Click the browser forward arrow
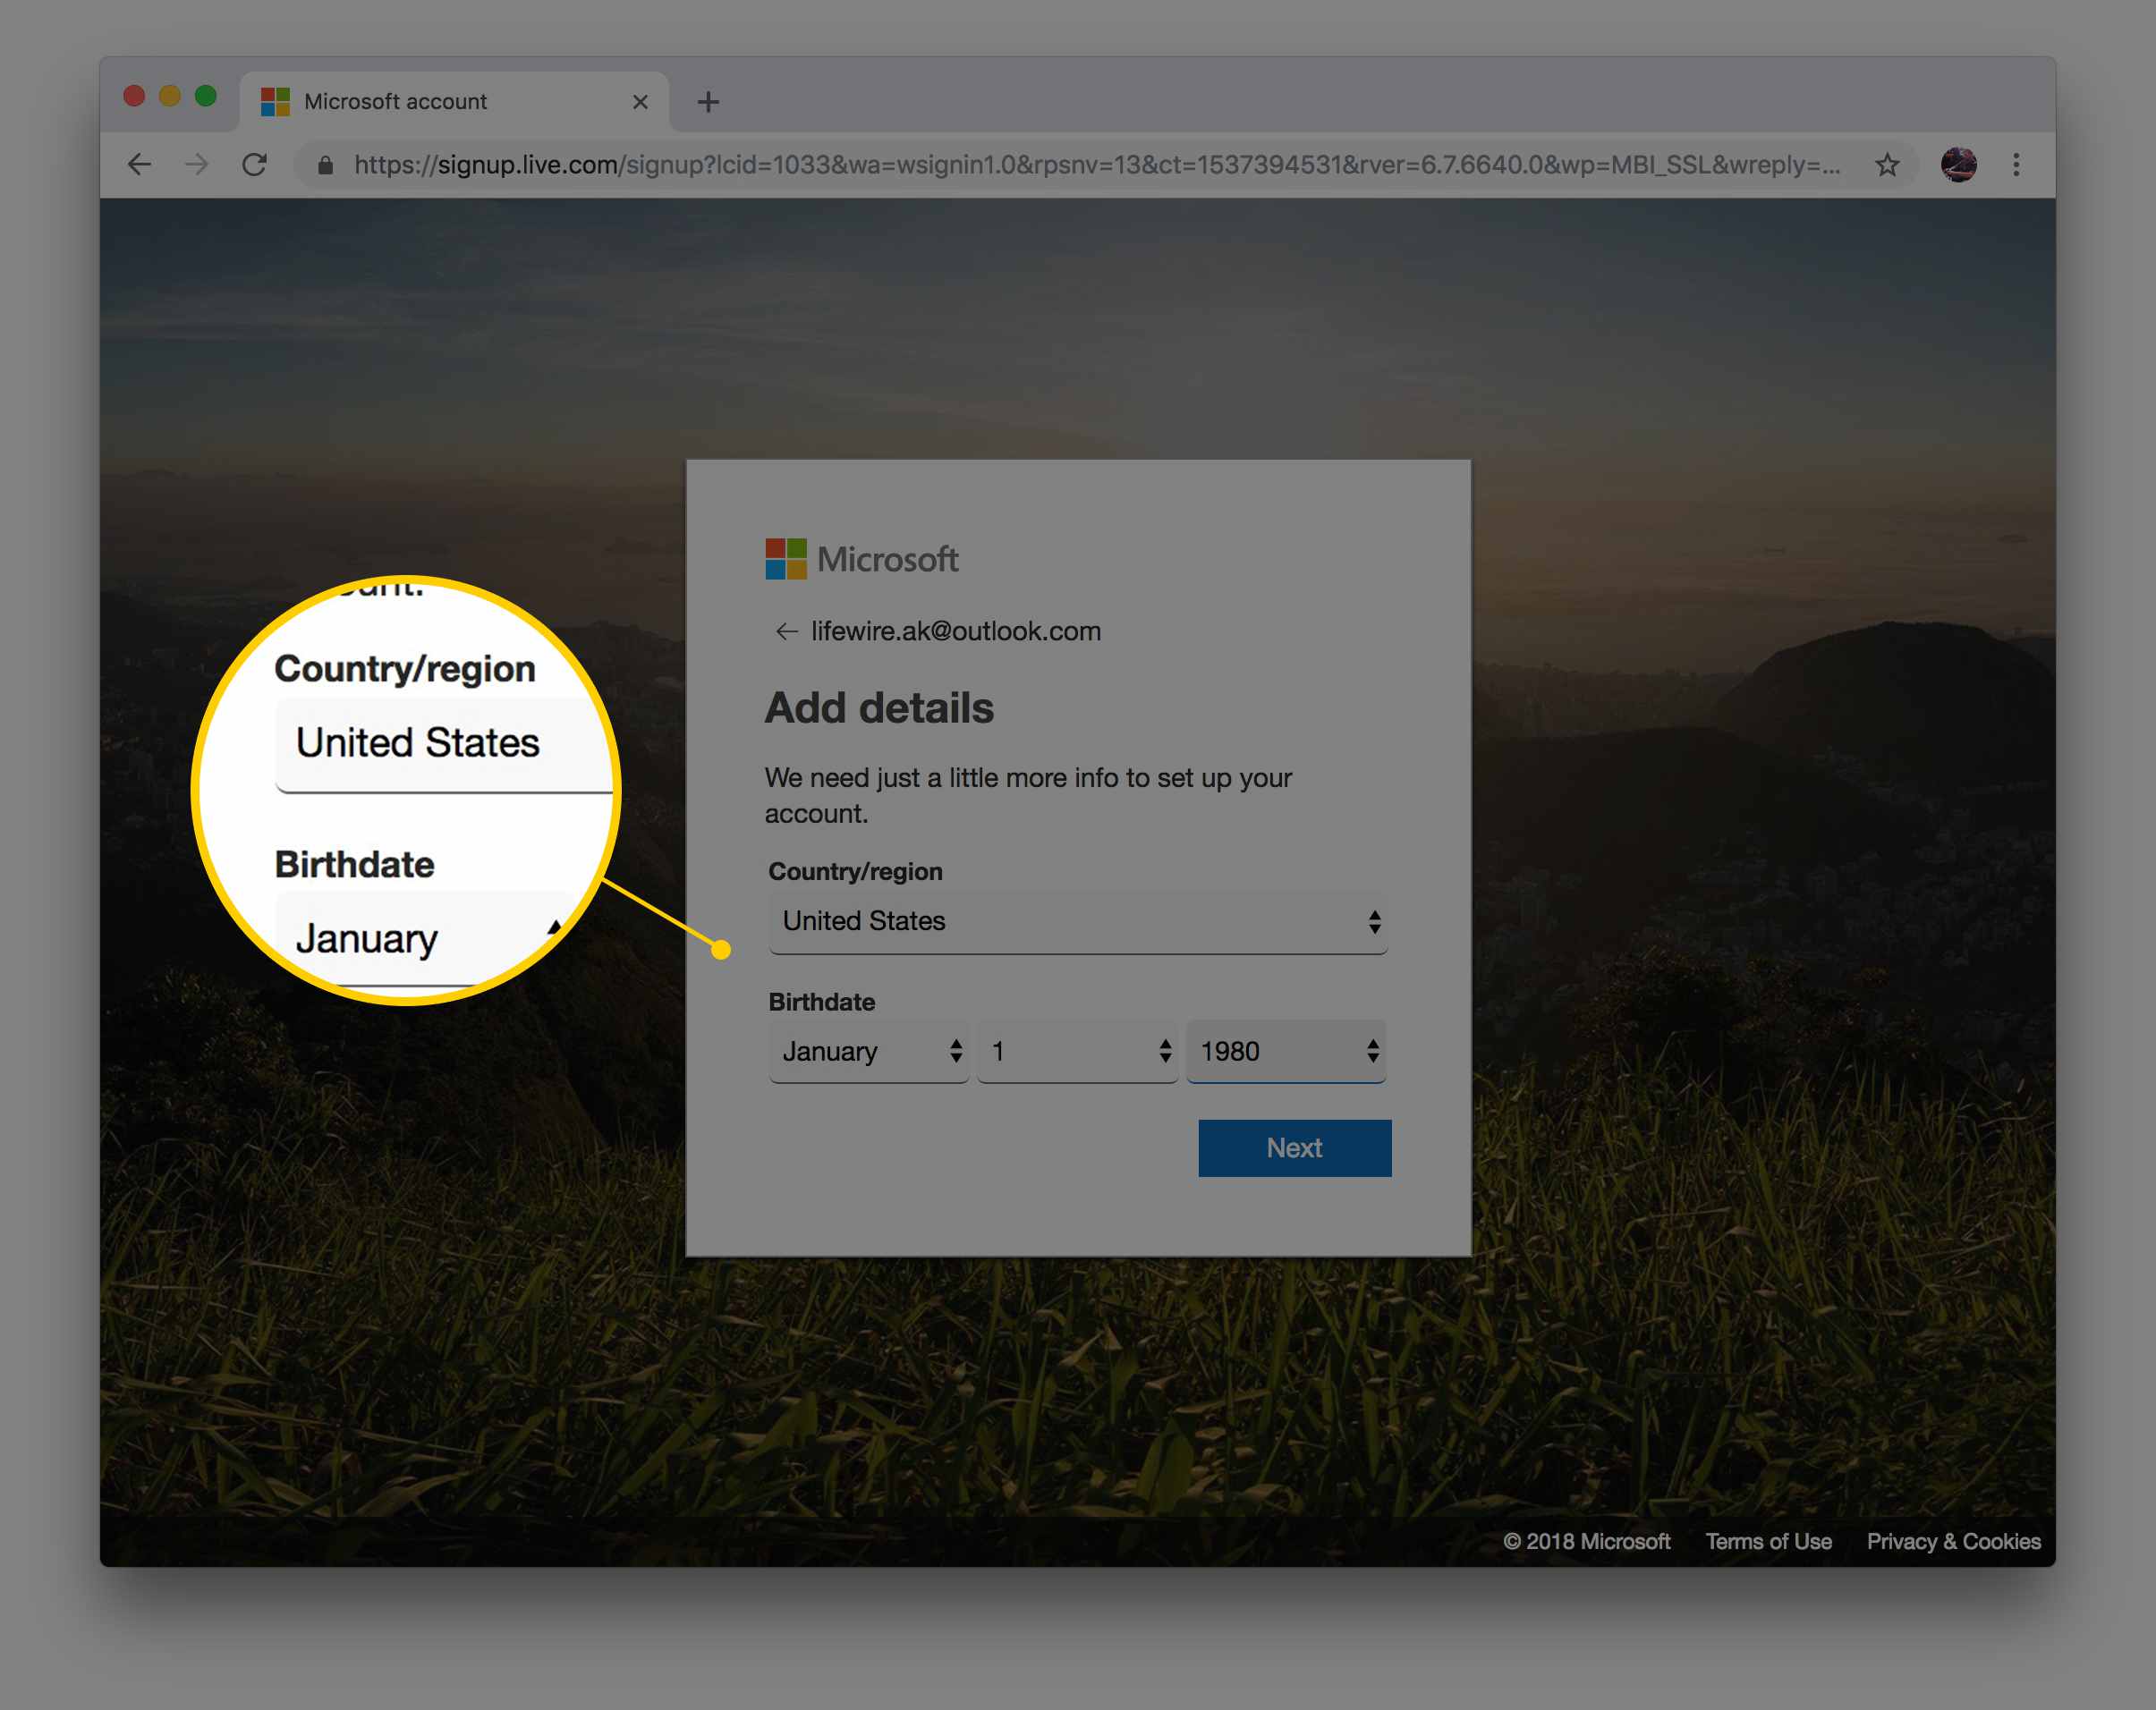This screenshot has height=1710, width=2156. 197,164
